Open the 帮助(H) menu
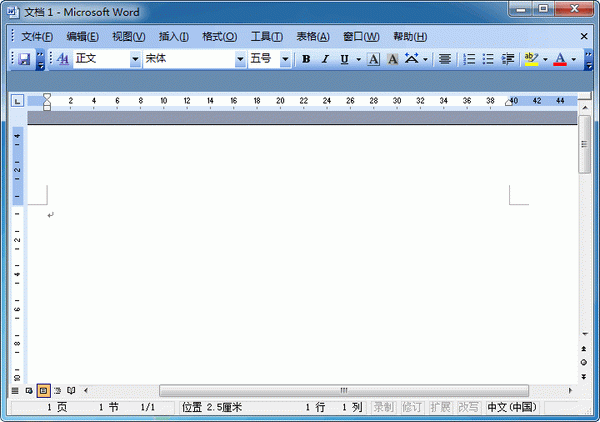600x422 pixels. (410, 37)
